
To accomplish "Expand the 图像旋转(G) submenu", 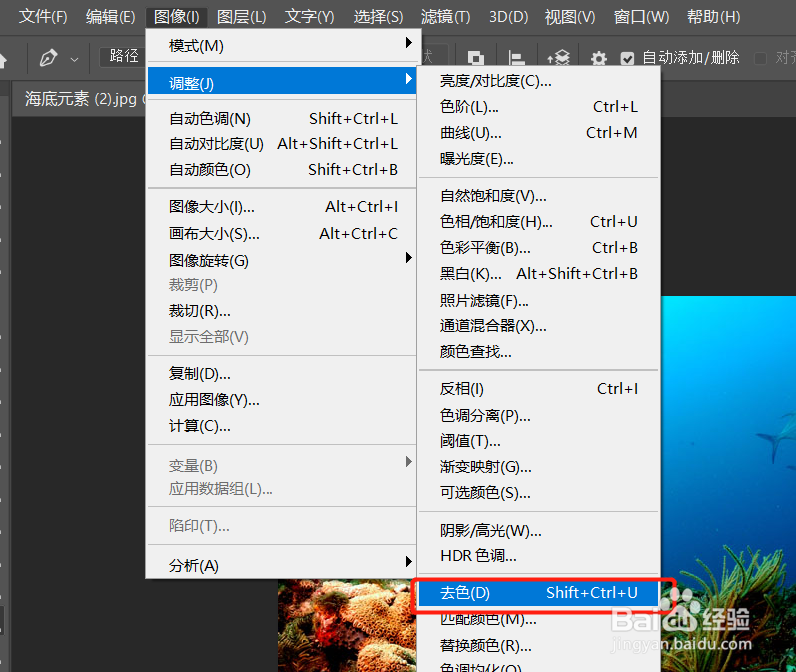I will 284,260.
